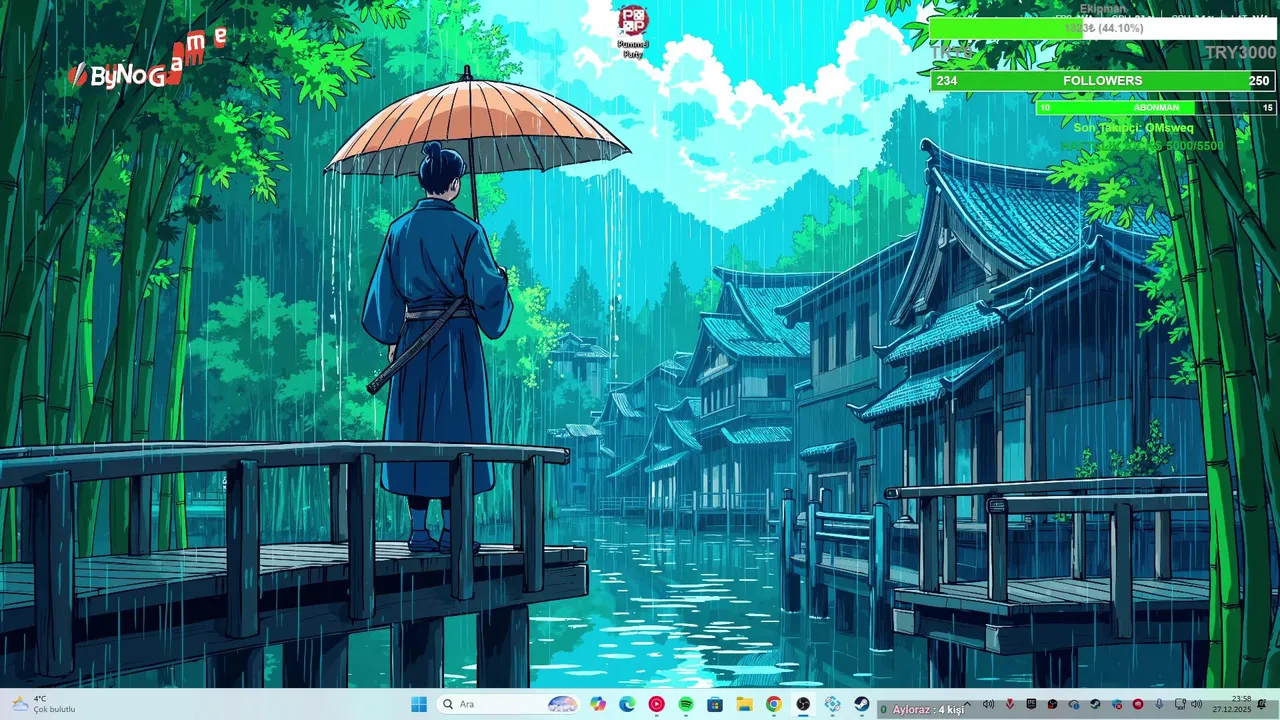Open the network status tray icon
Image resolution: width=1280 pixels, height=720 pixels.
pyautogui.click(x=1180, y=704)
